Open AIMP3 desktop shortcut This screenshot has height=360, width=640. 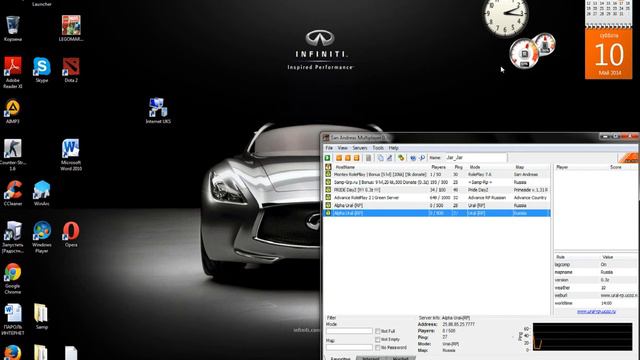tap(13, 111)
